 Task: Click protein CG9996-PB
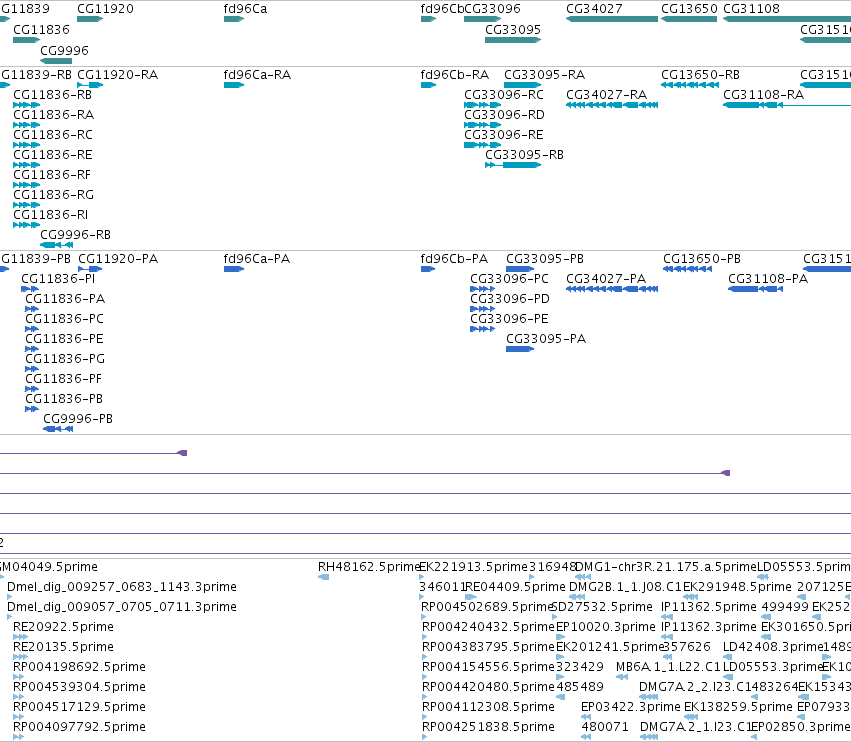click(58, 429)
